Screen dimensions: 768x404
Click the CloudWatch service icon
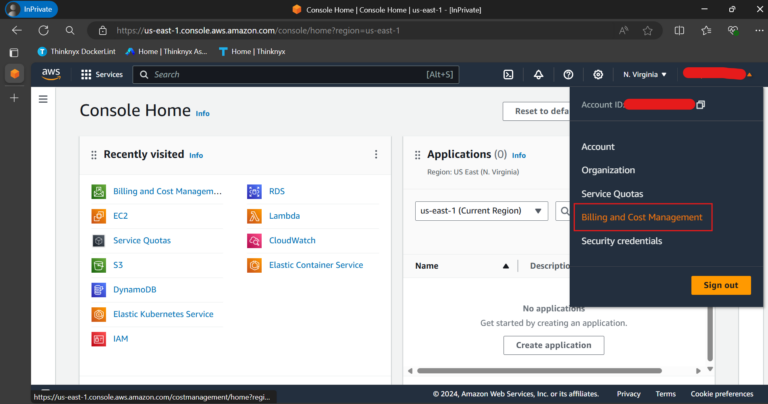tap(254, 240)
